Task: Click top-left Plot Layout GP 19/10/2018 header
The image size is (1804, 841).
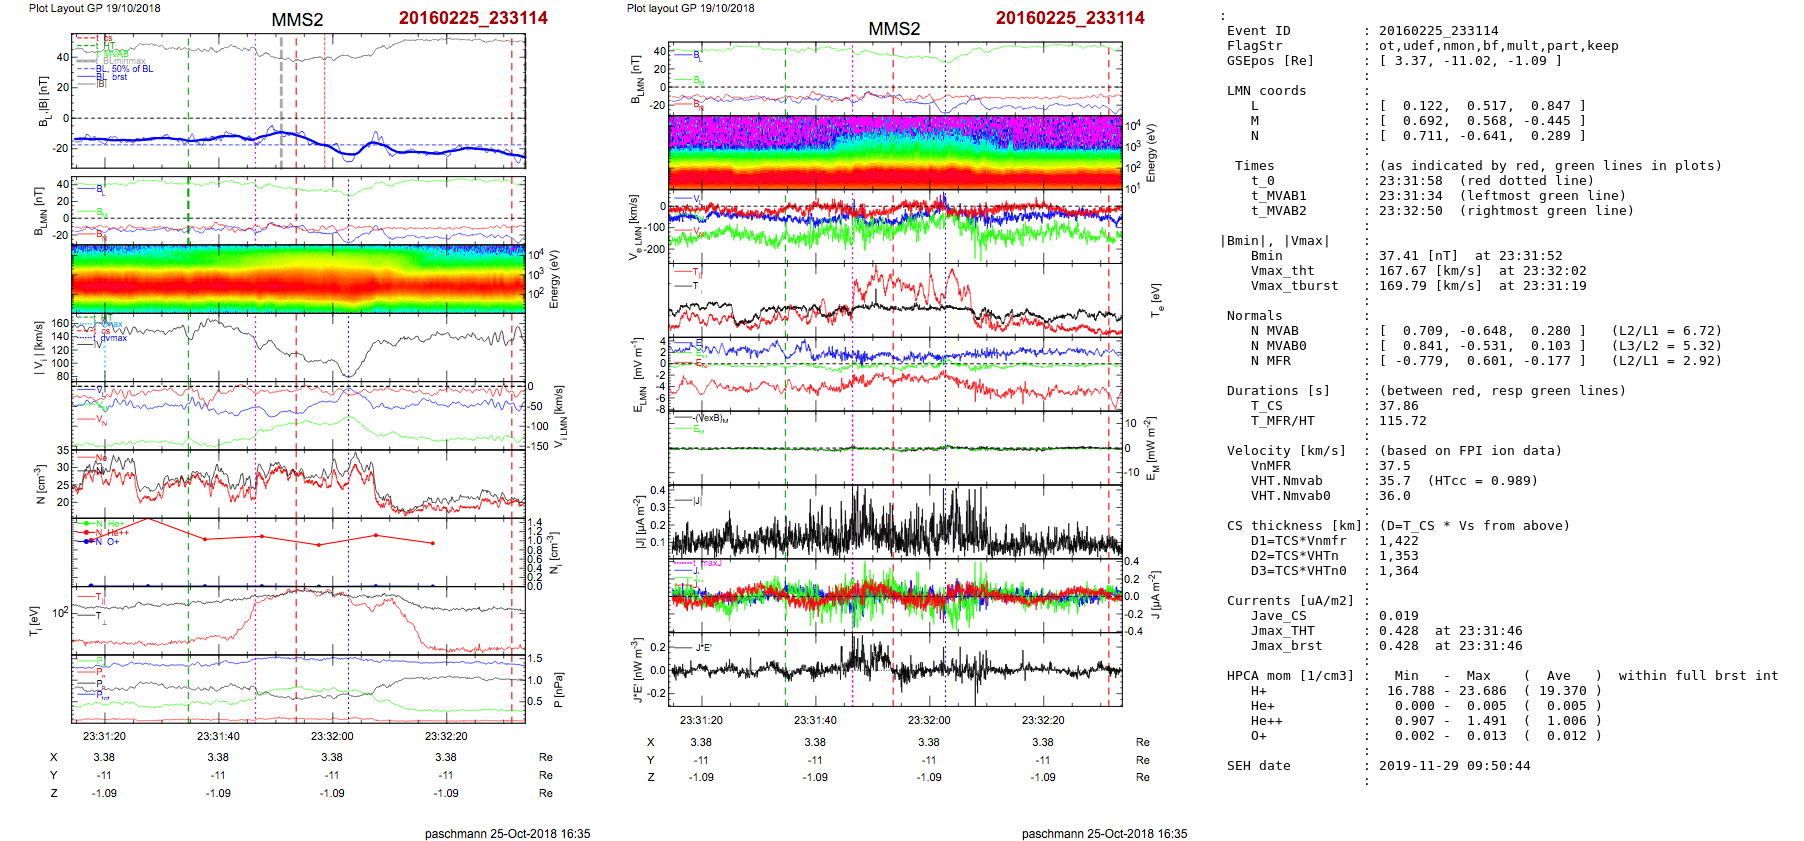Action: pyautogui.click(x=94, y=8)
